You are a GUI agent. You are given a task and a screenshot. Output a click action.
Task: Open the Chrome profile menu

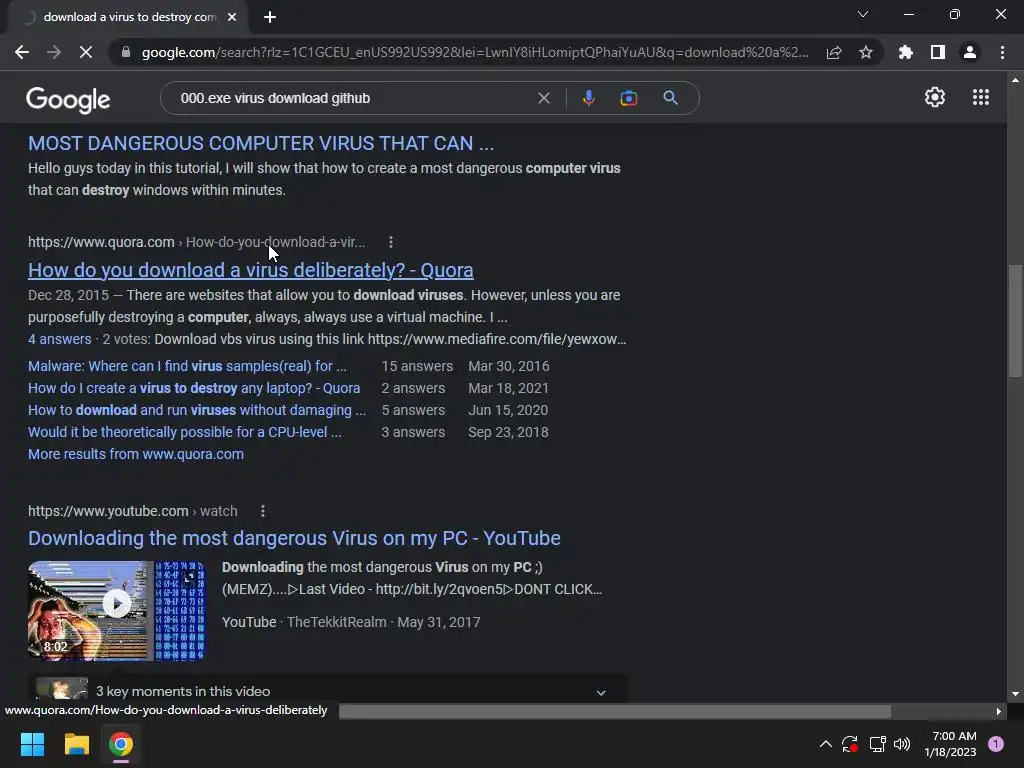(970, 52)
